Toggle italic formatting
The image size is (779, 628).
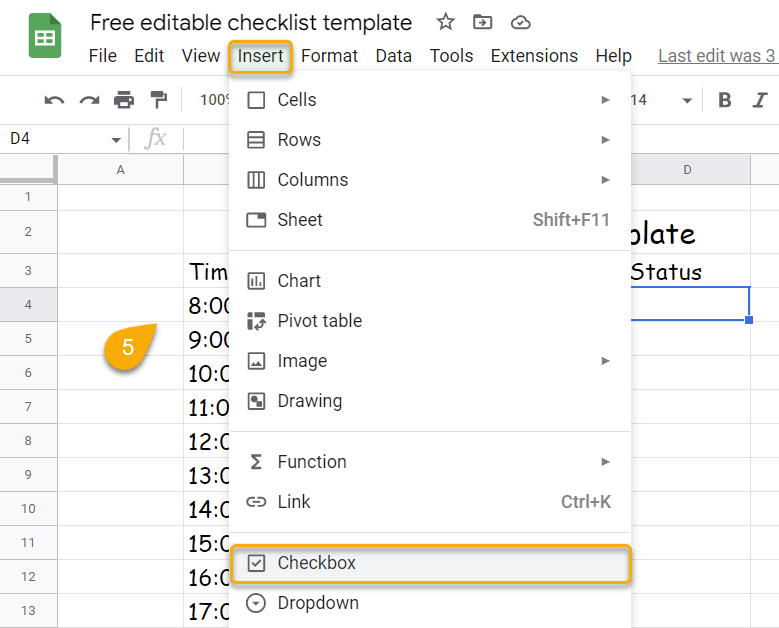click(760, 100)
